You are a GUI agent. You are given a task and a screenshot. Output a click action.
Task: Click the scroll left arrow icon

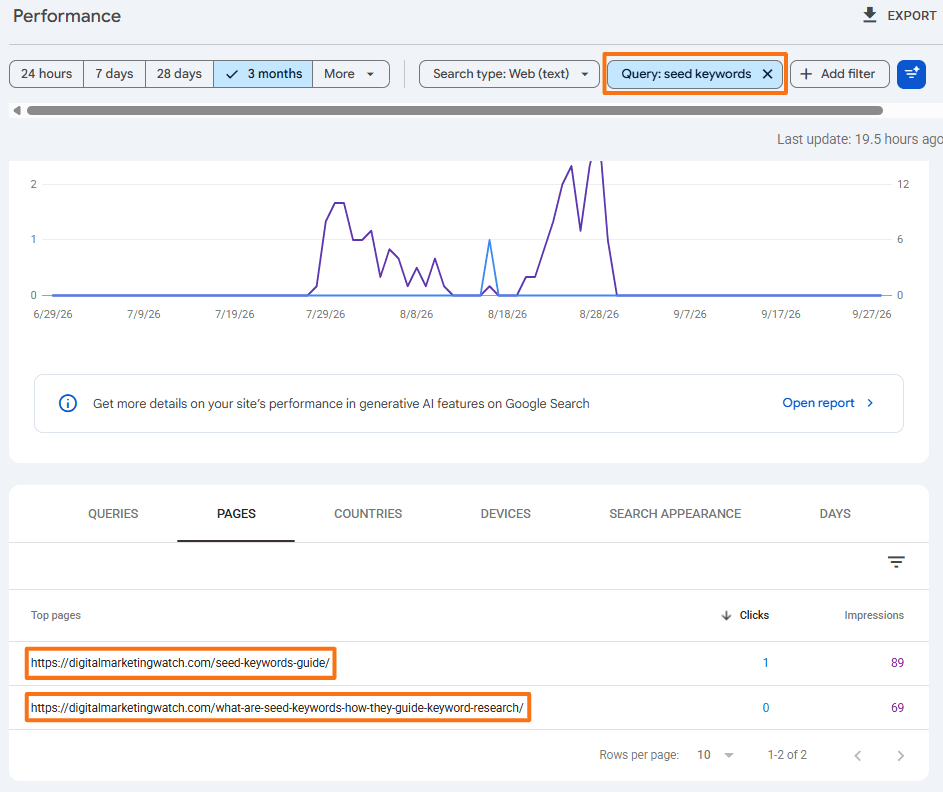17,111
